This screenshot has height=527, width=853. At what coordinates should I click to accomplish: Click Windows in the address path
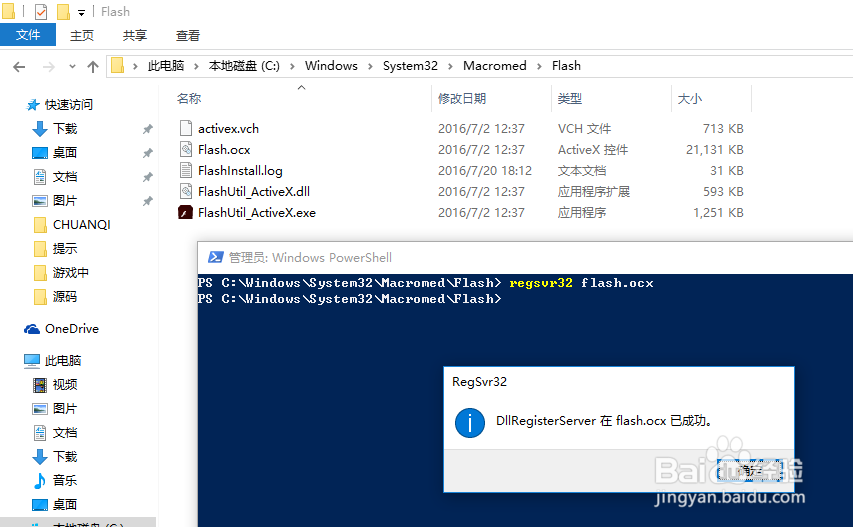click(331, 66)
